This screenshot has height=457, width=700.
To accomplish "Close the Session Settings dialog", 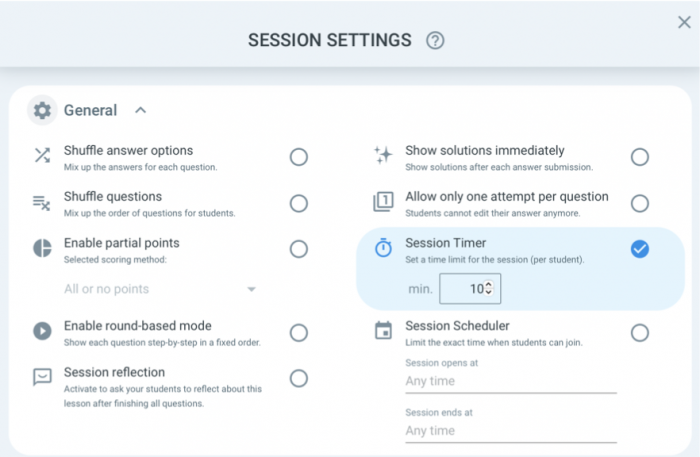I will coord(684,22).
